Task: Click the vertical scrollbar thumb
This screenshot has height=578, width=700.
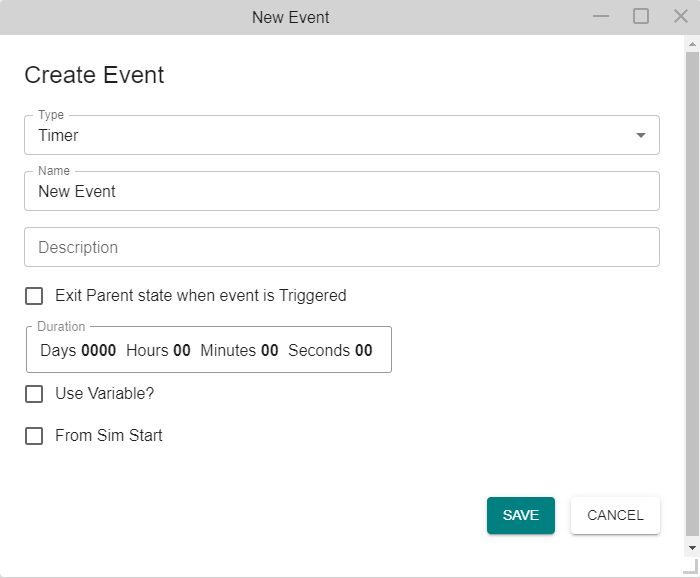Action: [692, 293]
